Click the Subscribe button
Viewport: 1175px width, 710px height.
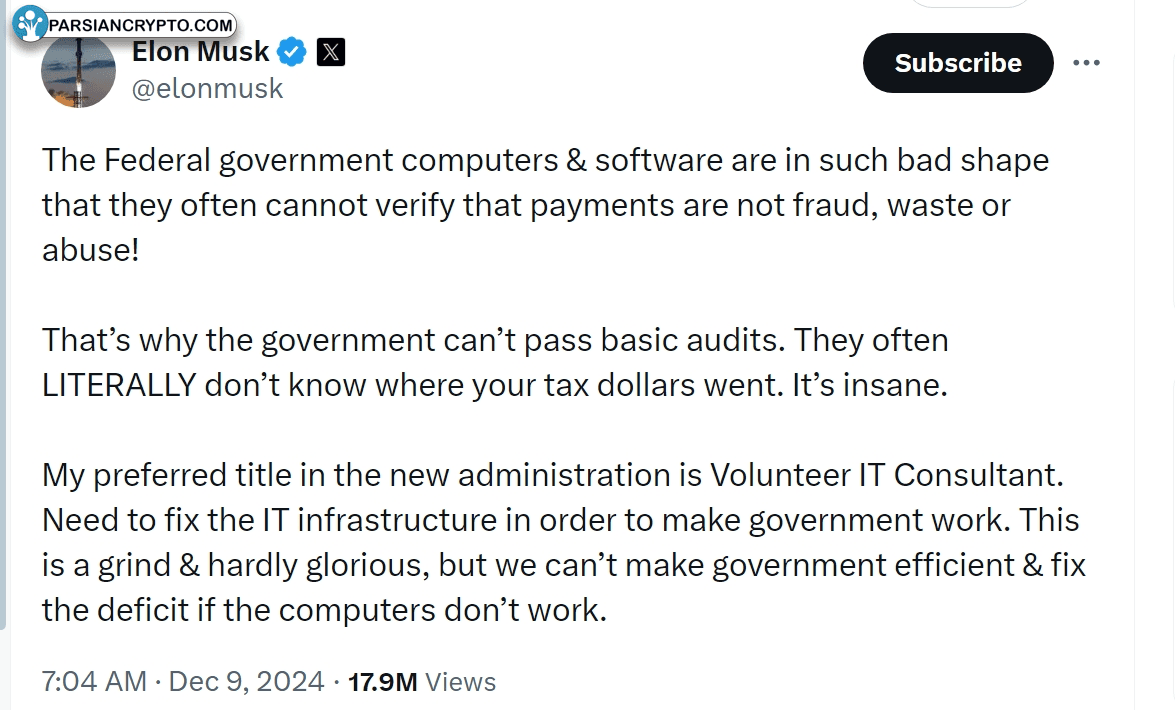(958, 63)
